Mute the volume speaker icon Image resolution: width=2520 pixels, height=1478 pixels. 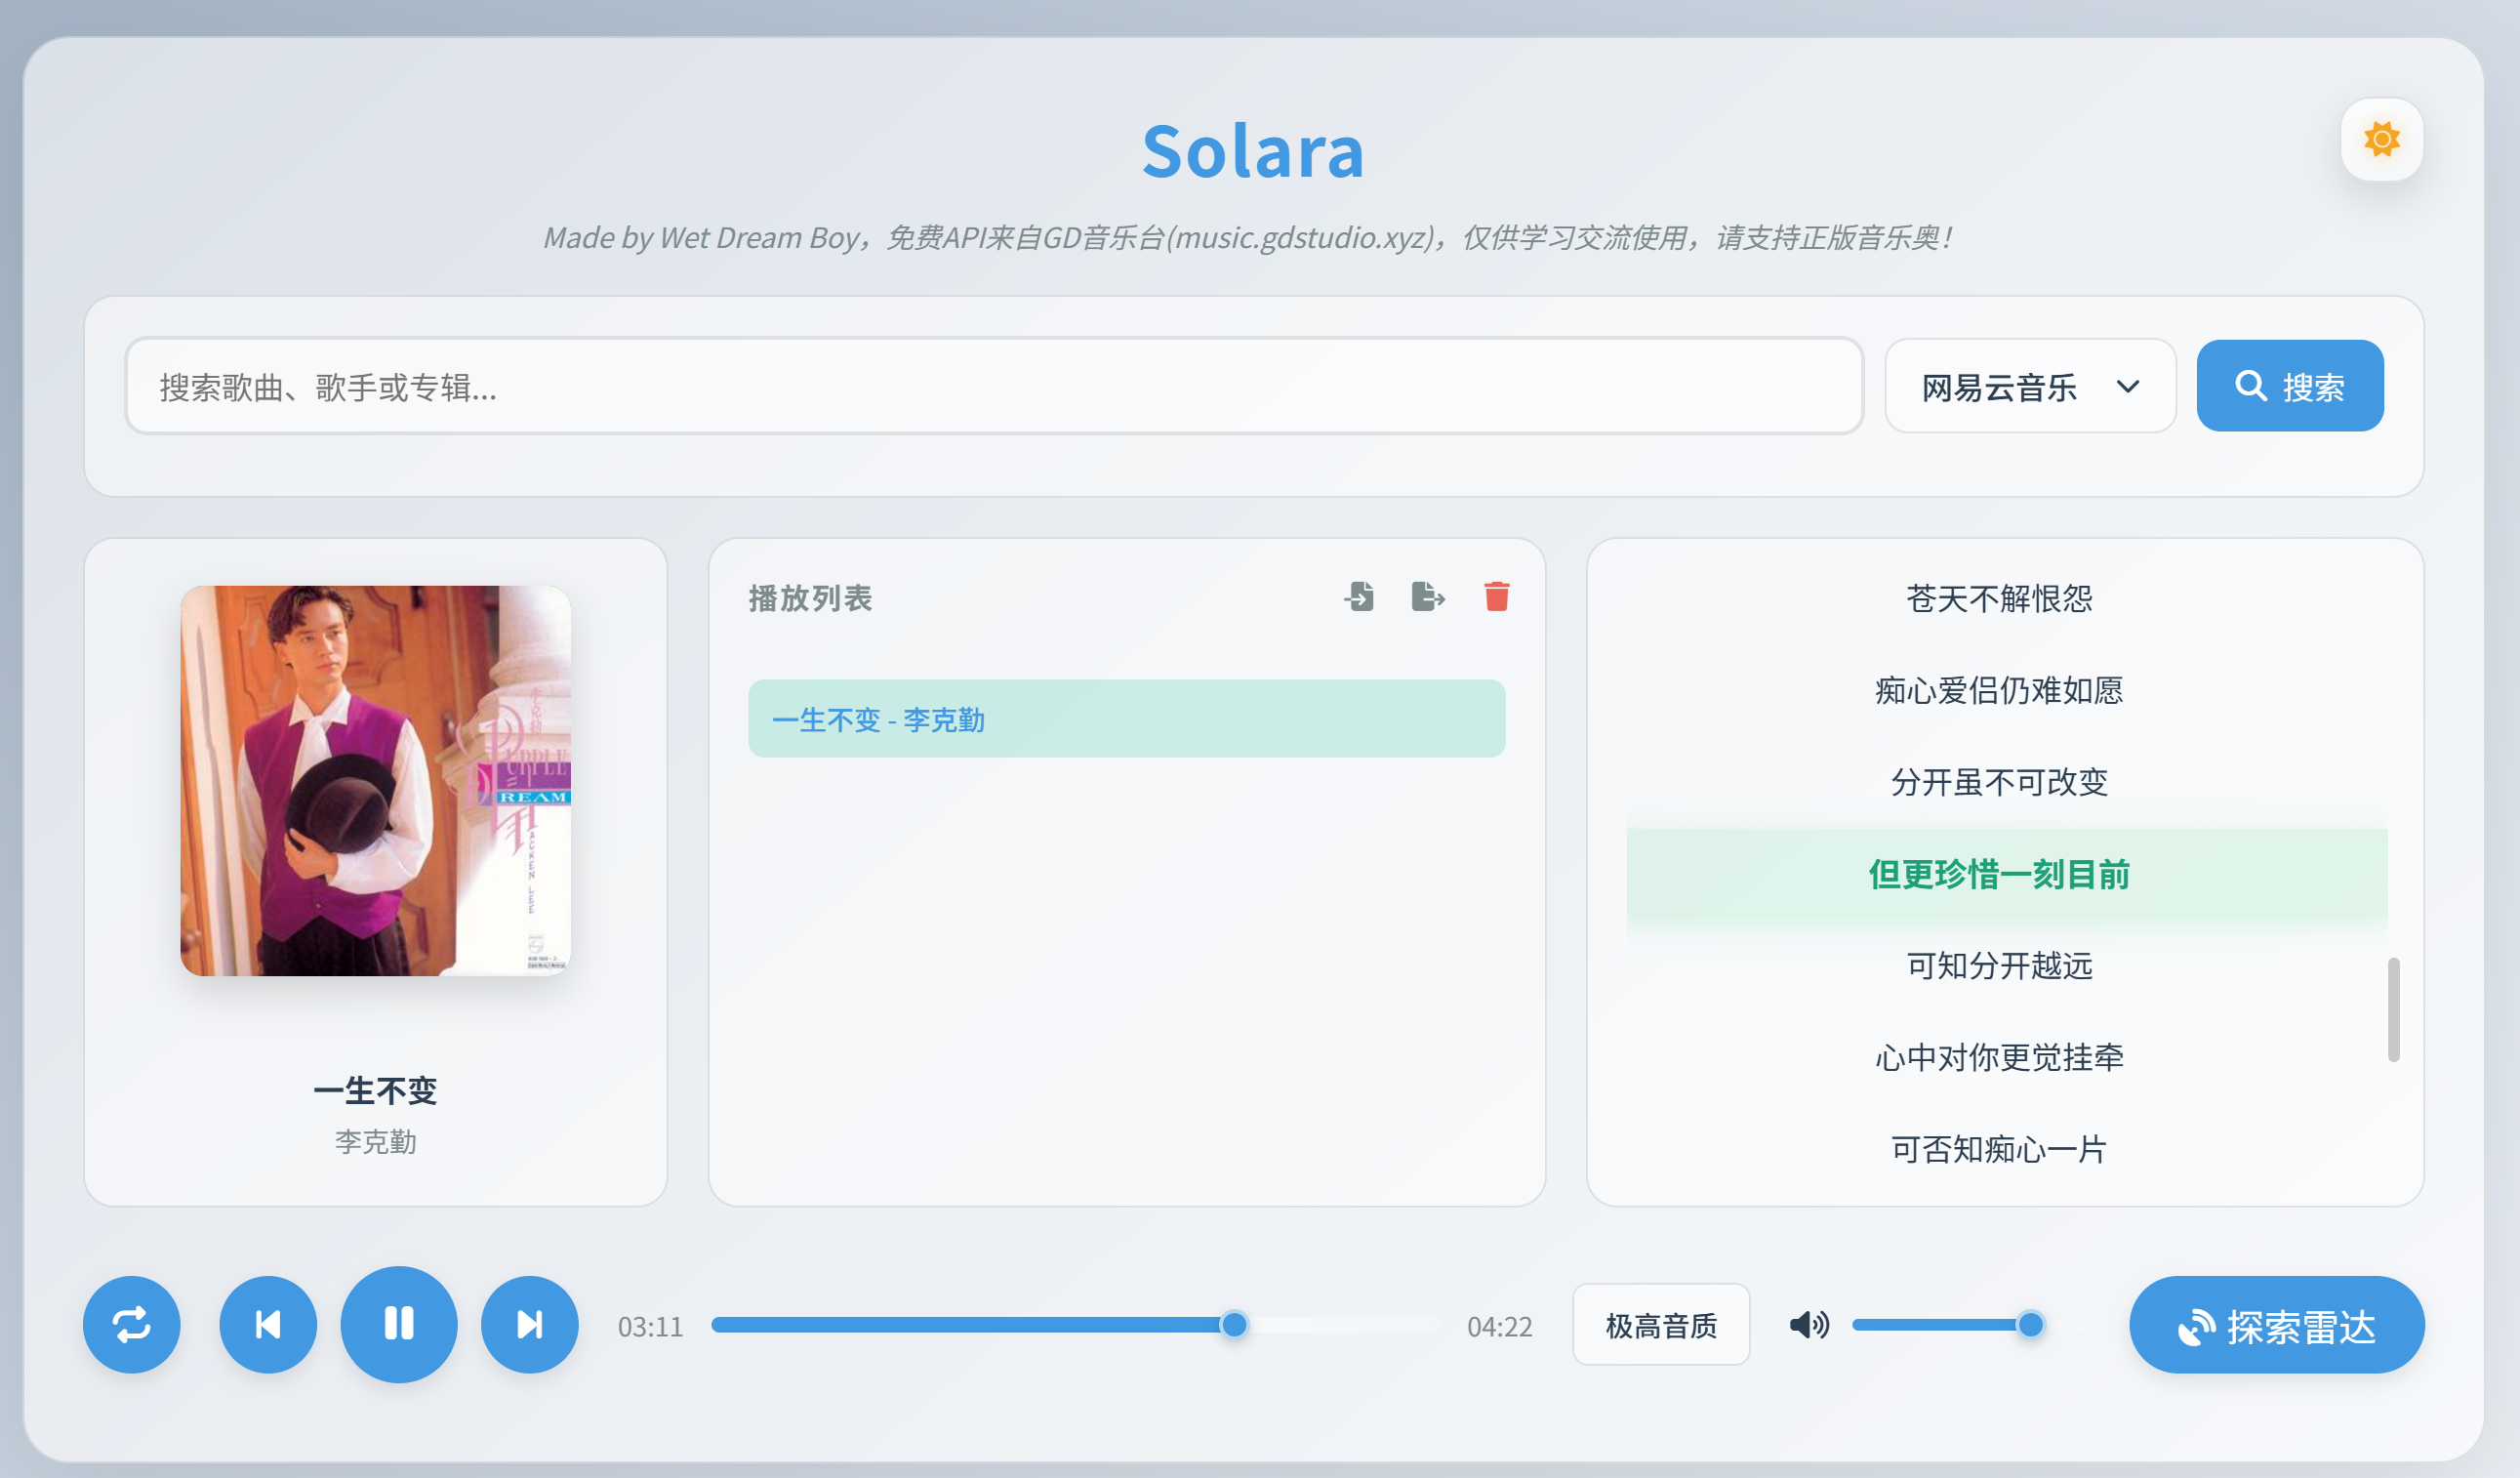pyautogui.click(x=1808, y=1324)
